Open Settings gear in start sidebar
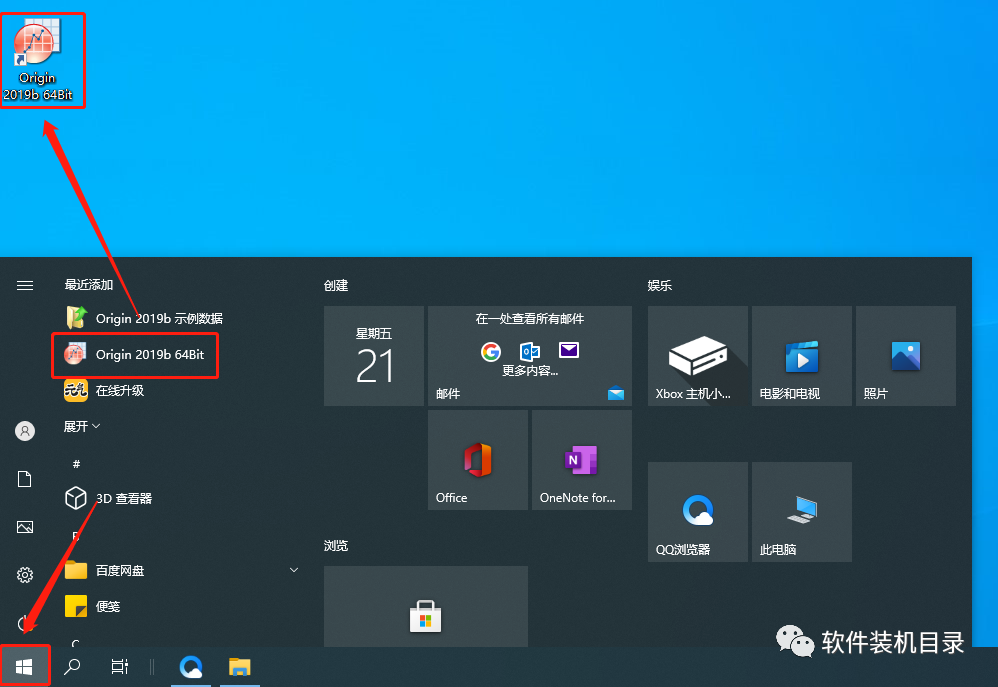998x687 pixels. [25, 575]
